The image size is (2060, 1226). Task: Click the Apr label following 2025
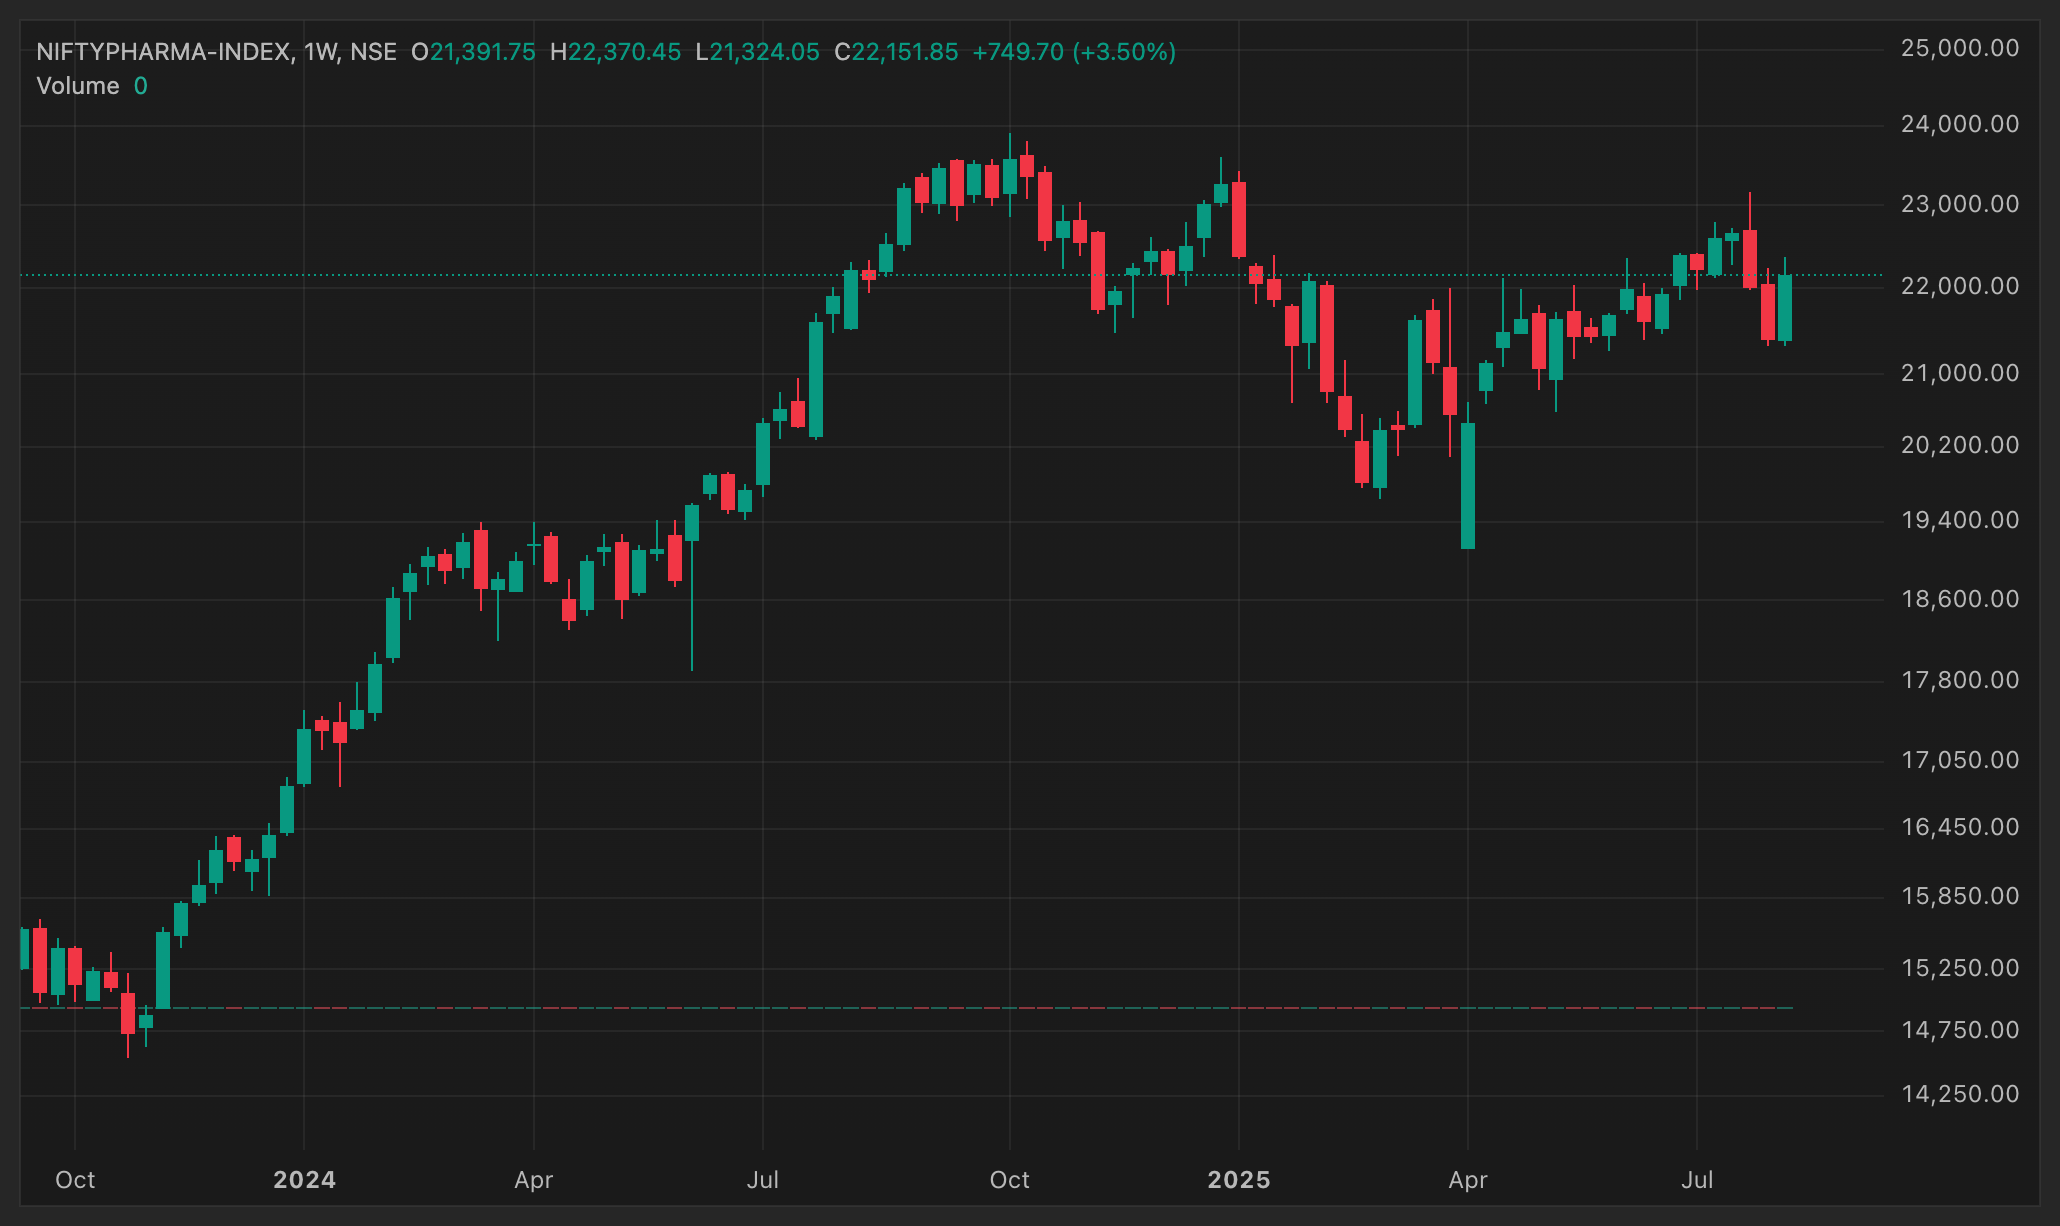[x=1468, y=1180]
